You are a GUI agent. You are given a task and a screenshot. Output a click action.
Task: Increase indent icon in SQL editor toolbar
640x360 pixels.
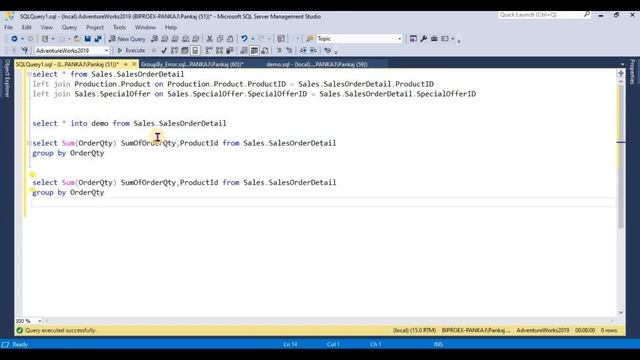tap(313, 50)
